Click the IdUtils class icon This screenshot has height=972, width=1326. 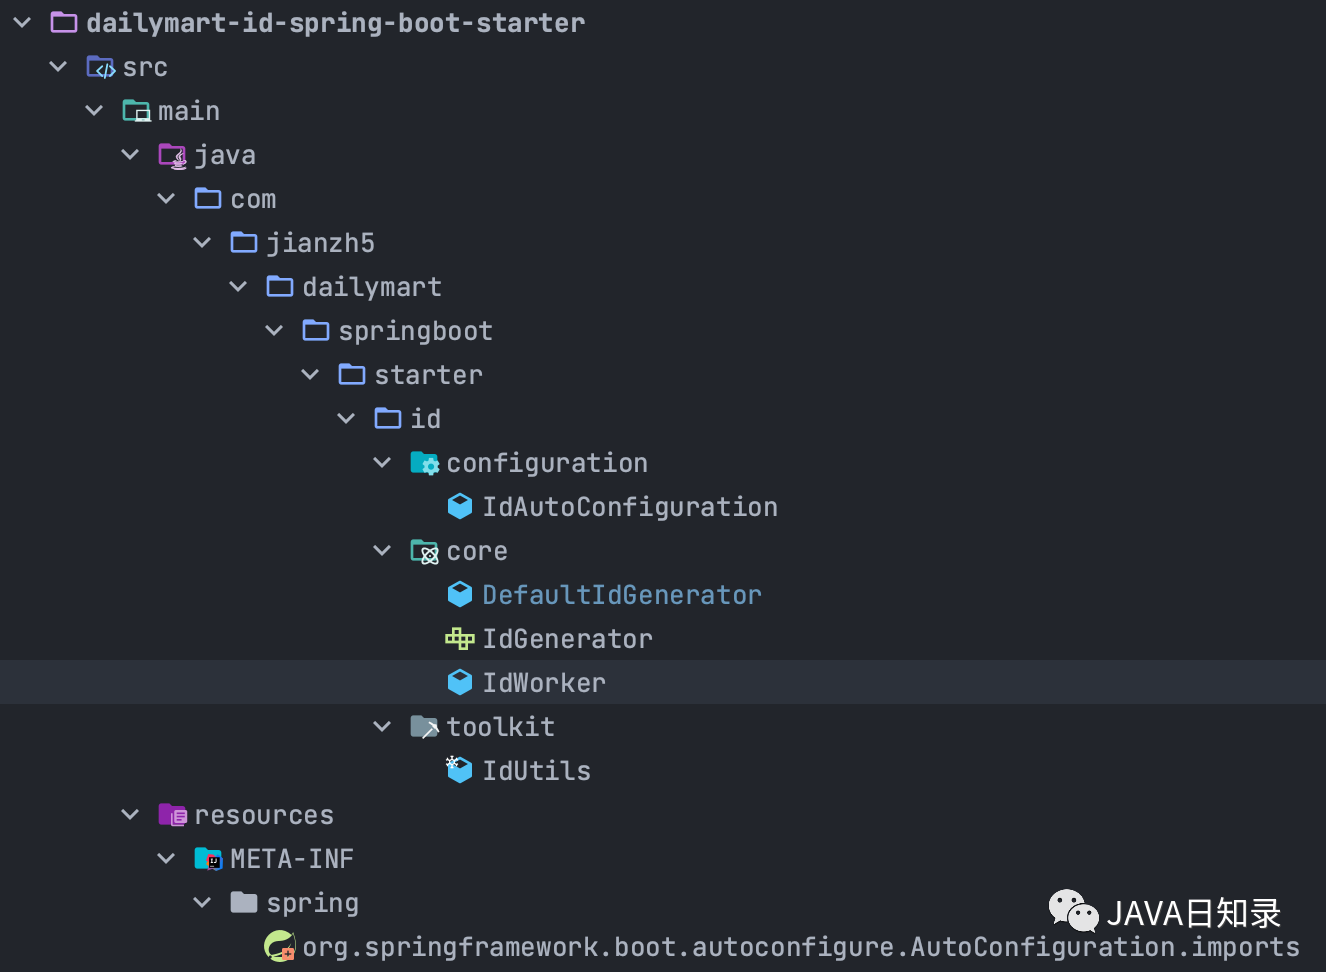tap(459, 769)
